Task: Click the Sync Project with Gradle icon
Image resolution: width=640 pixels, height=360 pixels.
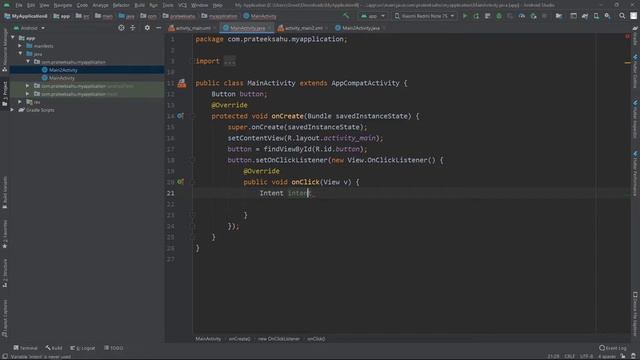Action: [585, 16]
